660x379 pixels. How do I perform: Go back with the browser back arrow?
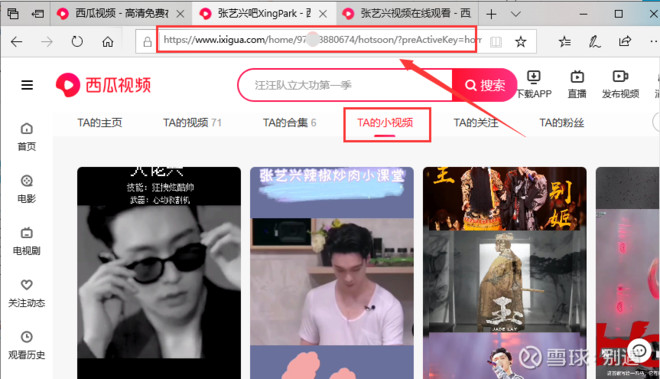click(x=16, y=41)
